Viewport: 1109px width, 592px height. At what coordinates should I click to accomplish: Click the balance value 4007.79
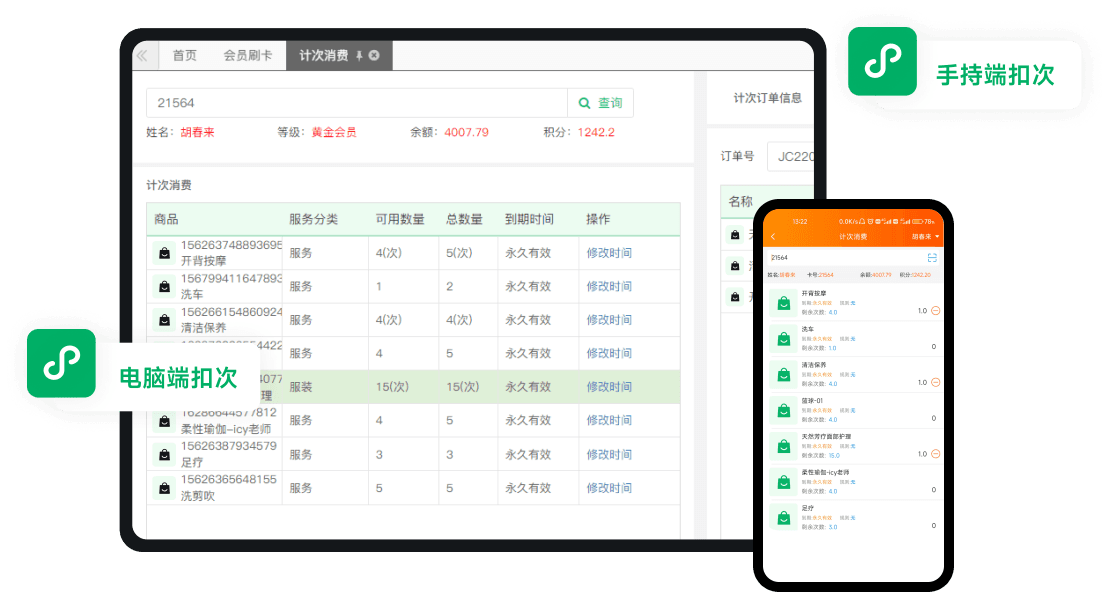[x=466, y=132]
